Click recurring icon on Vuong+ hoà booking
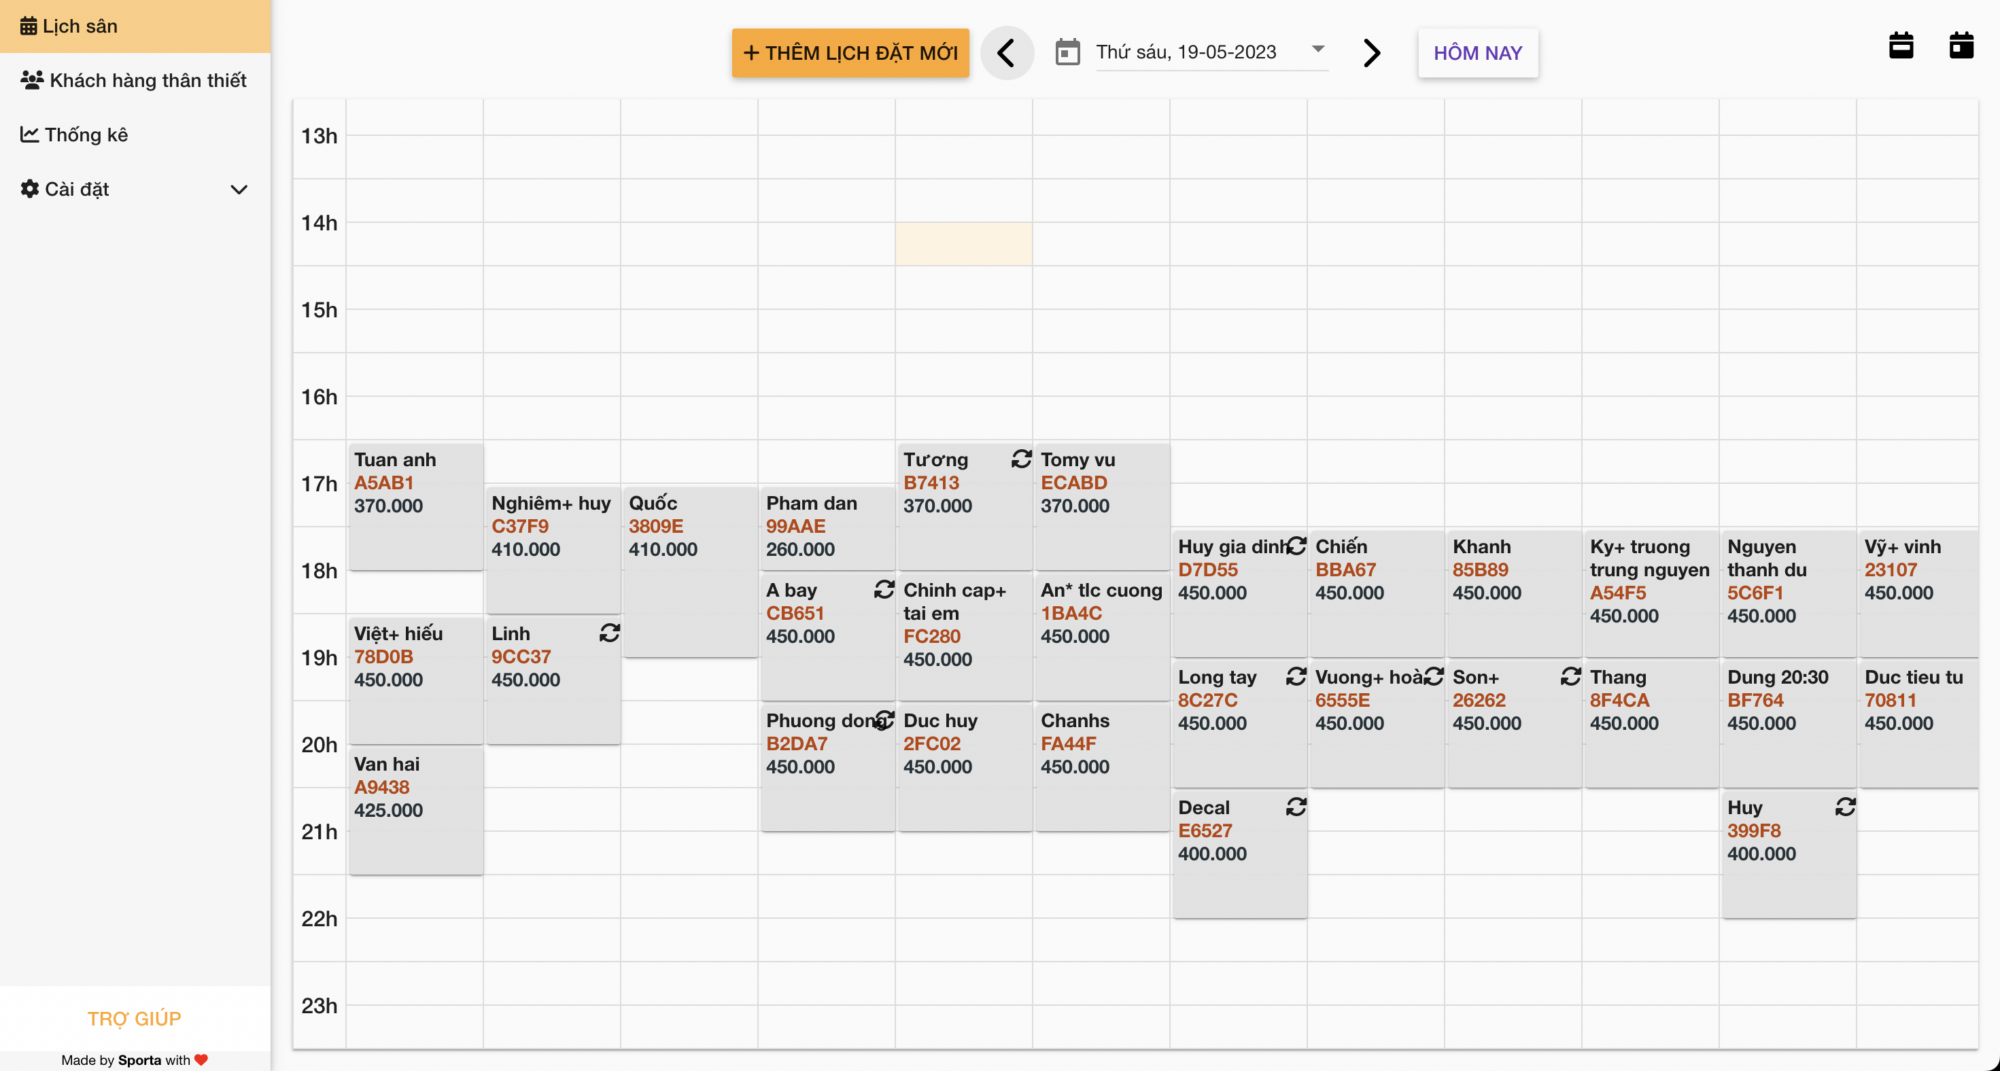This screenshot has width=2000, height=1071. (x=1434, y=676)
